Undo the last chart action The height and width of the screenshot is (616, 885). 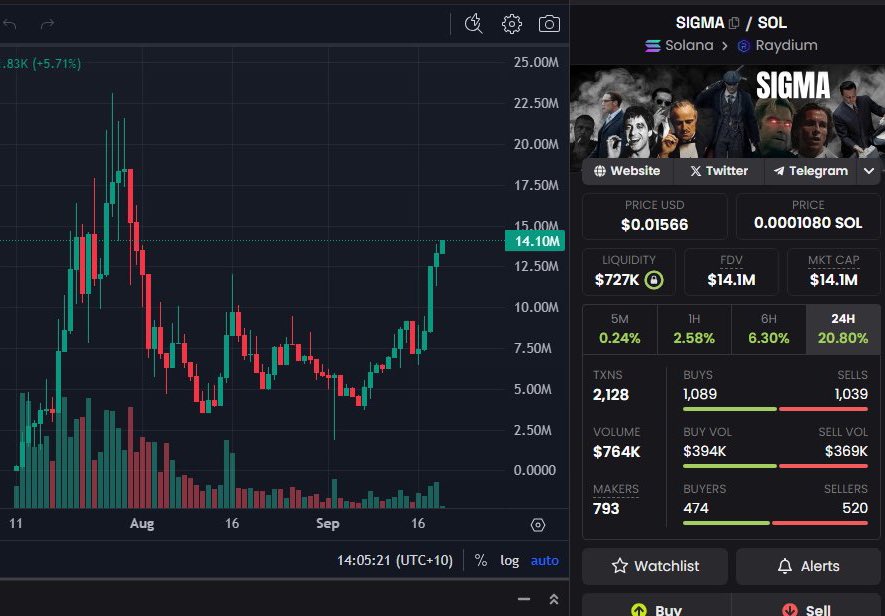pos(10,24)
